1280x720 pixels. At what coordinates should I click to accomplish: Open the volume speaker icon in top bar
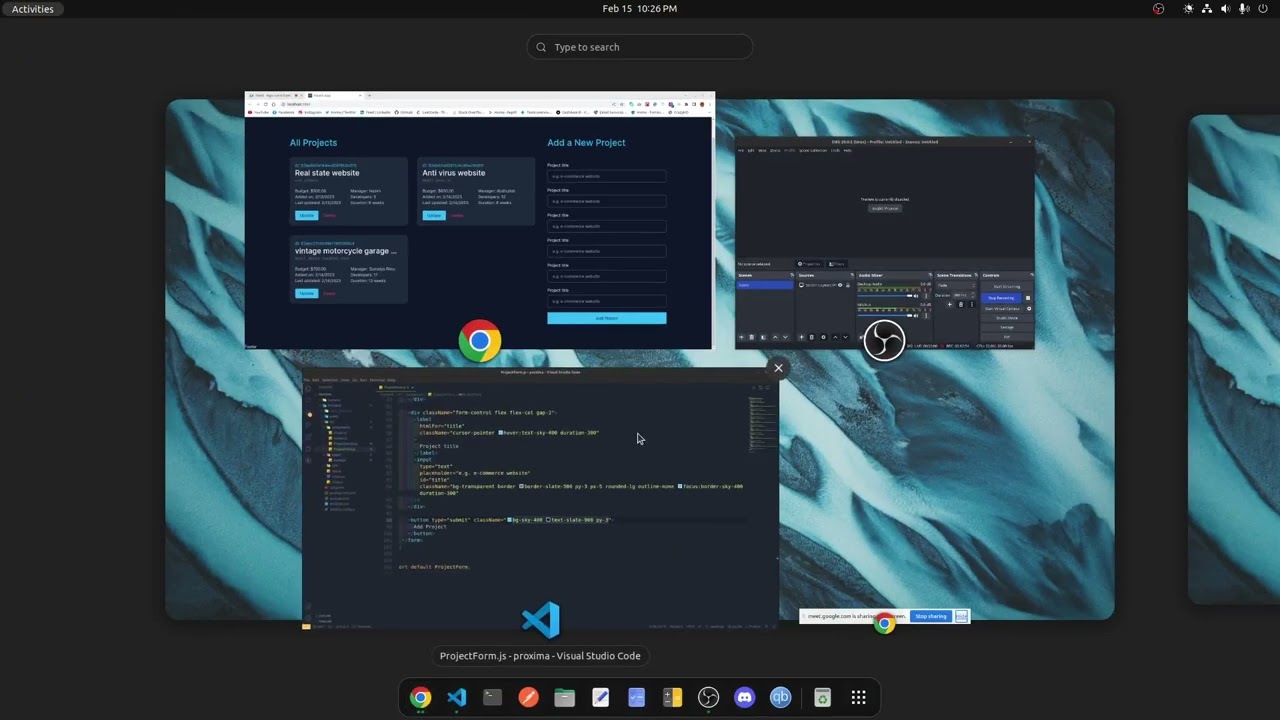pos(1225,9)
